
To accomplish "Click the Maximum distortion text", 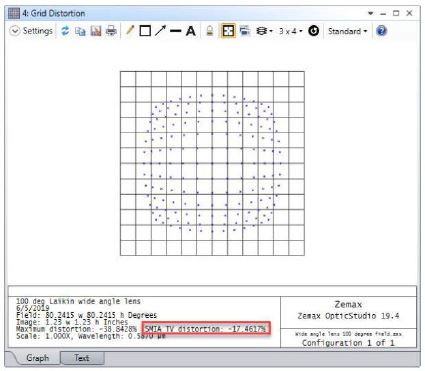I will (x=76, y=329).
